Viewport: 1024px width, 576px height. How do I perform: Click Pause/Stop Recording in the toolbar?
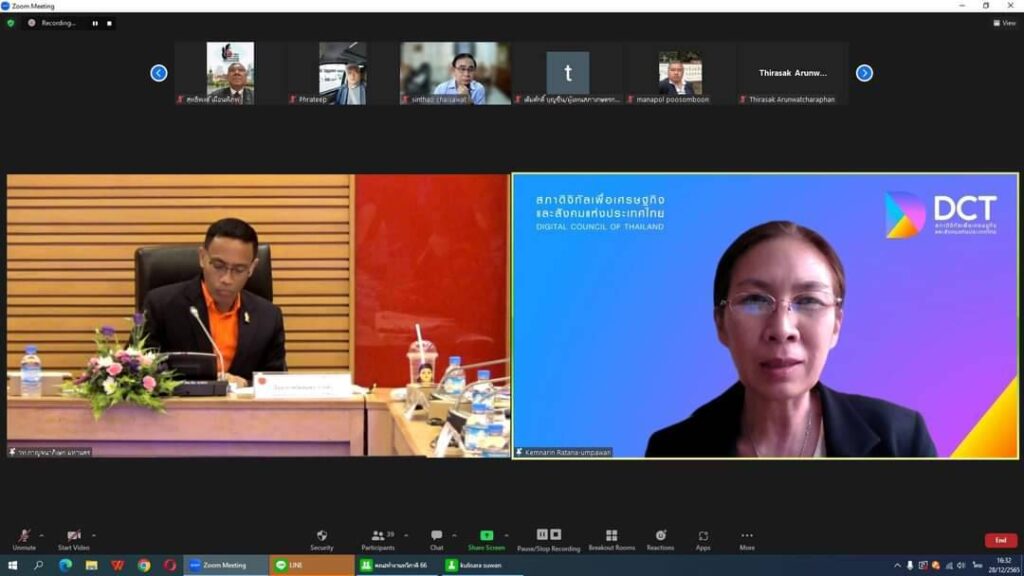pyautogui.click(x=548, y=538)
